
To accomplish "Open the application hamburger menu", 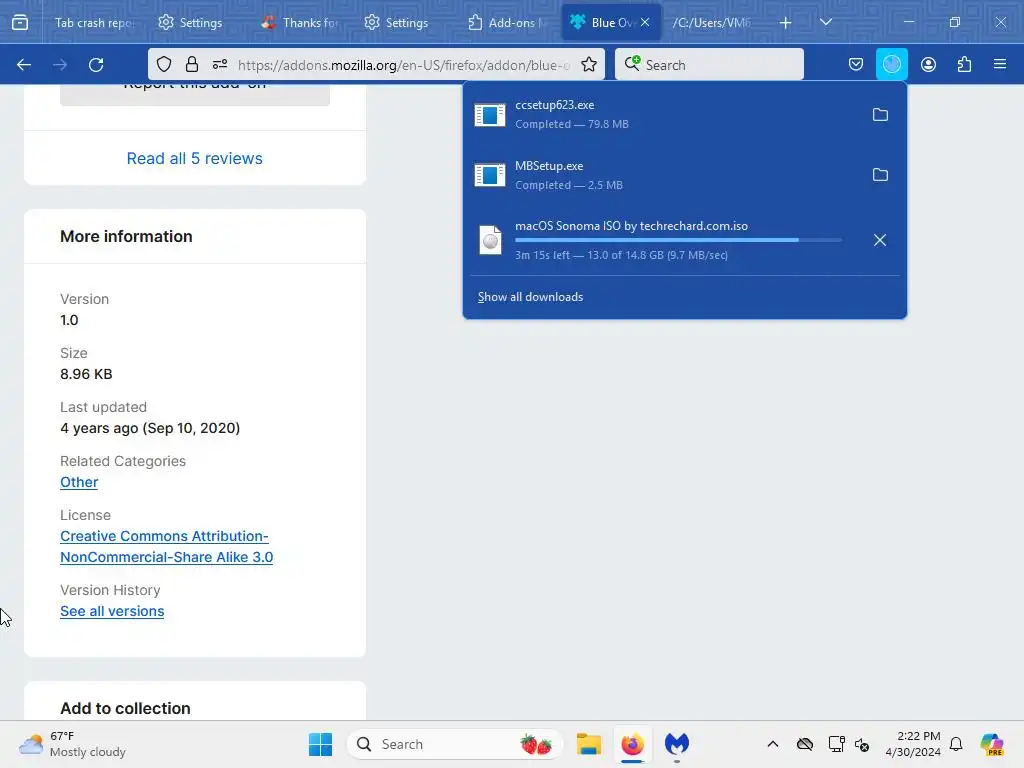I will coord(1000,64).
